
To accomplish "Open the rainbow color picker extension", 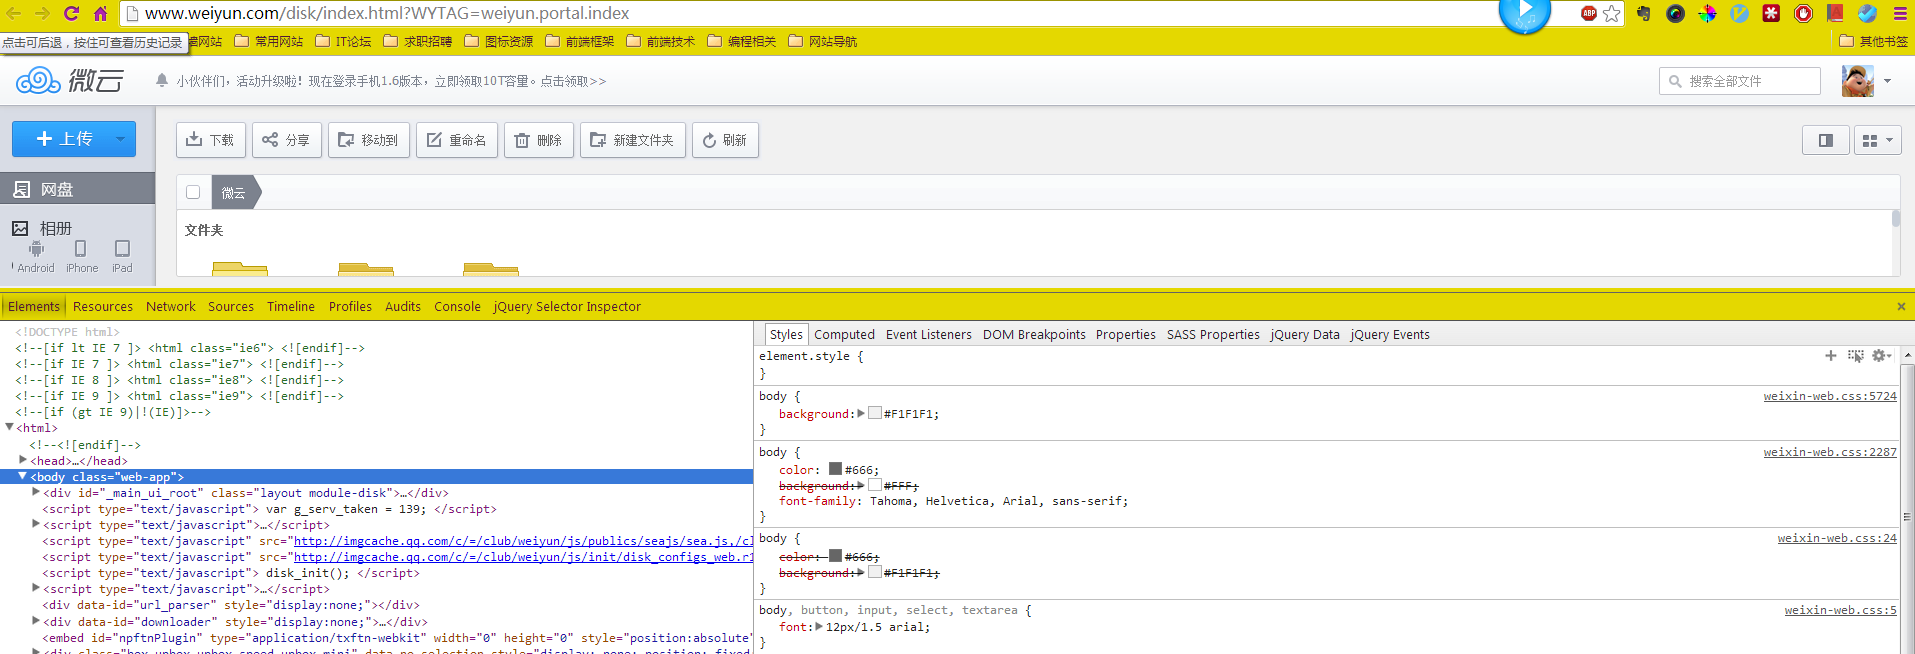I will click(1707, 13).
